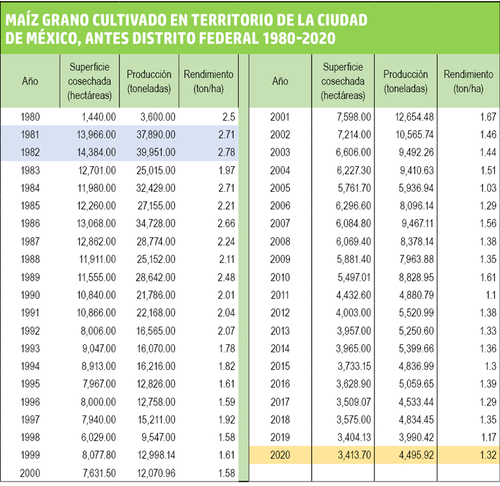Select the yellow highlighted 2020 year cell

280,455
